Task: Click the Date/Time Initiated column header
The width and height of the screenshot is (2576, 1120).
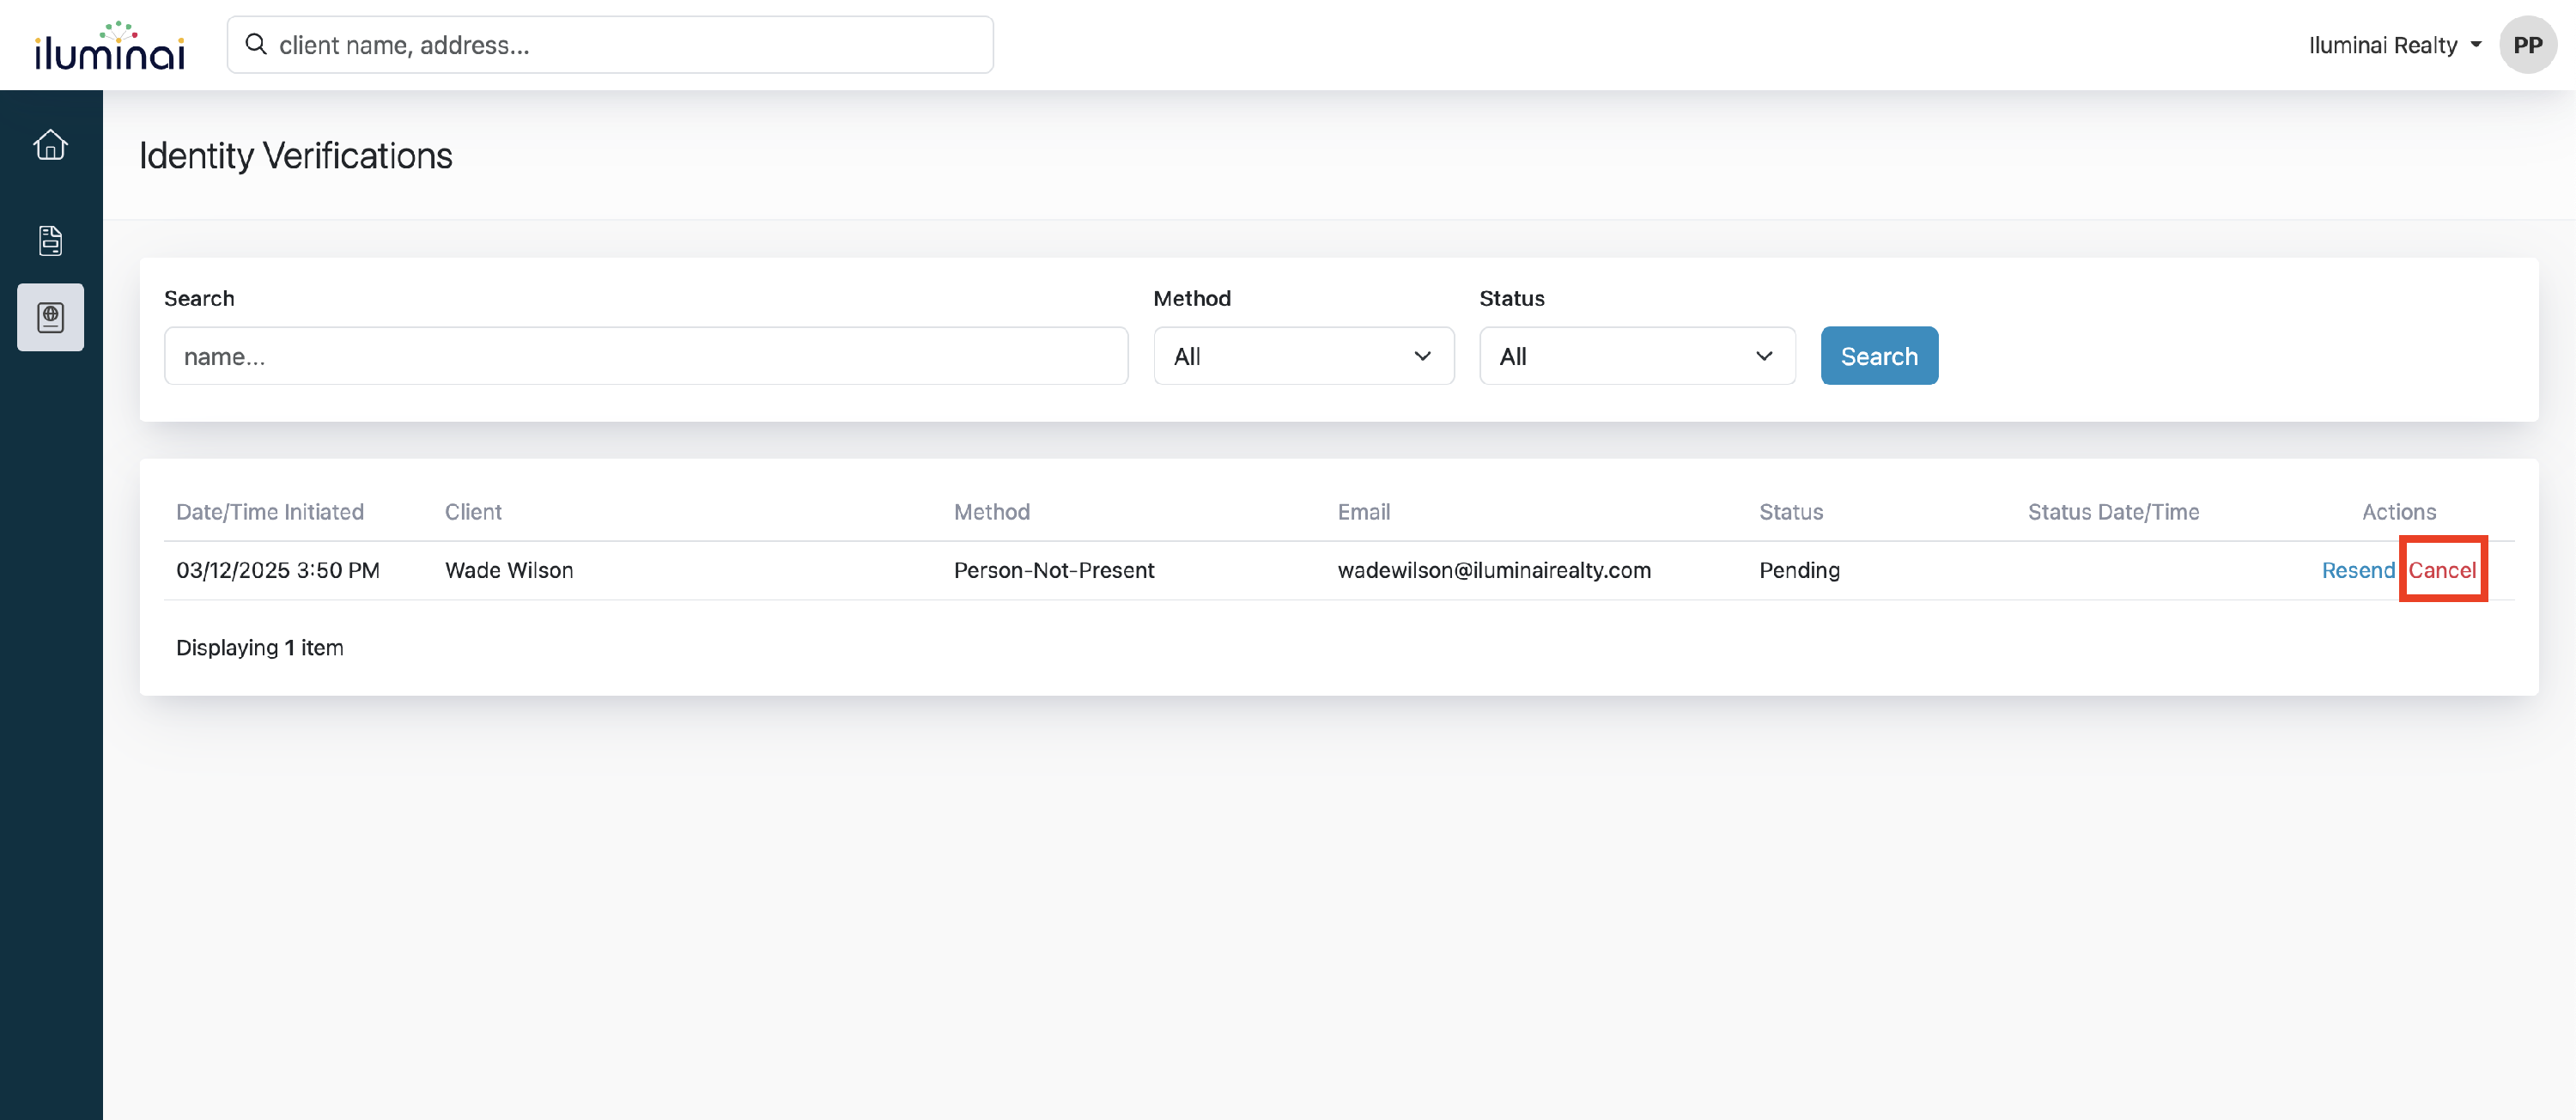Action: (270, 512)
